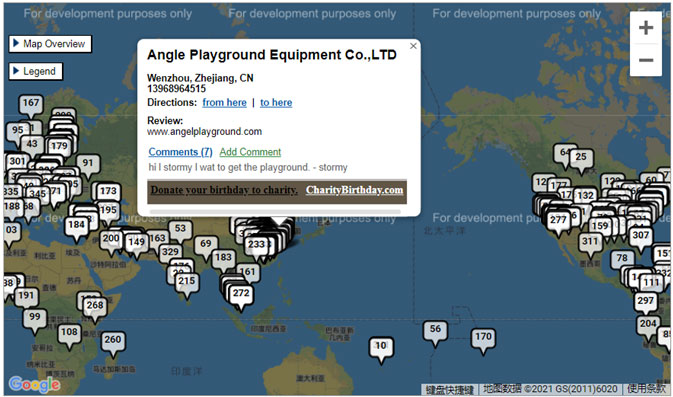Viewport: 673px width, 397px height.
Task: Click the marker numbered 56
Action: [435, 332]
